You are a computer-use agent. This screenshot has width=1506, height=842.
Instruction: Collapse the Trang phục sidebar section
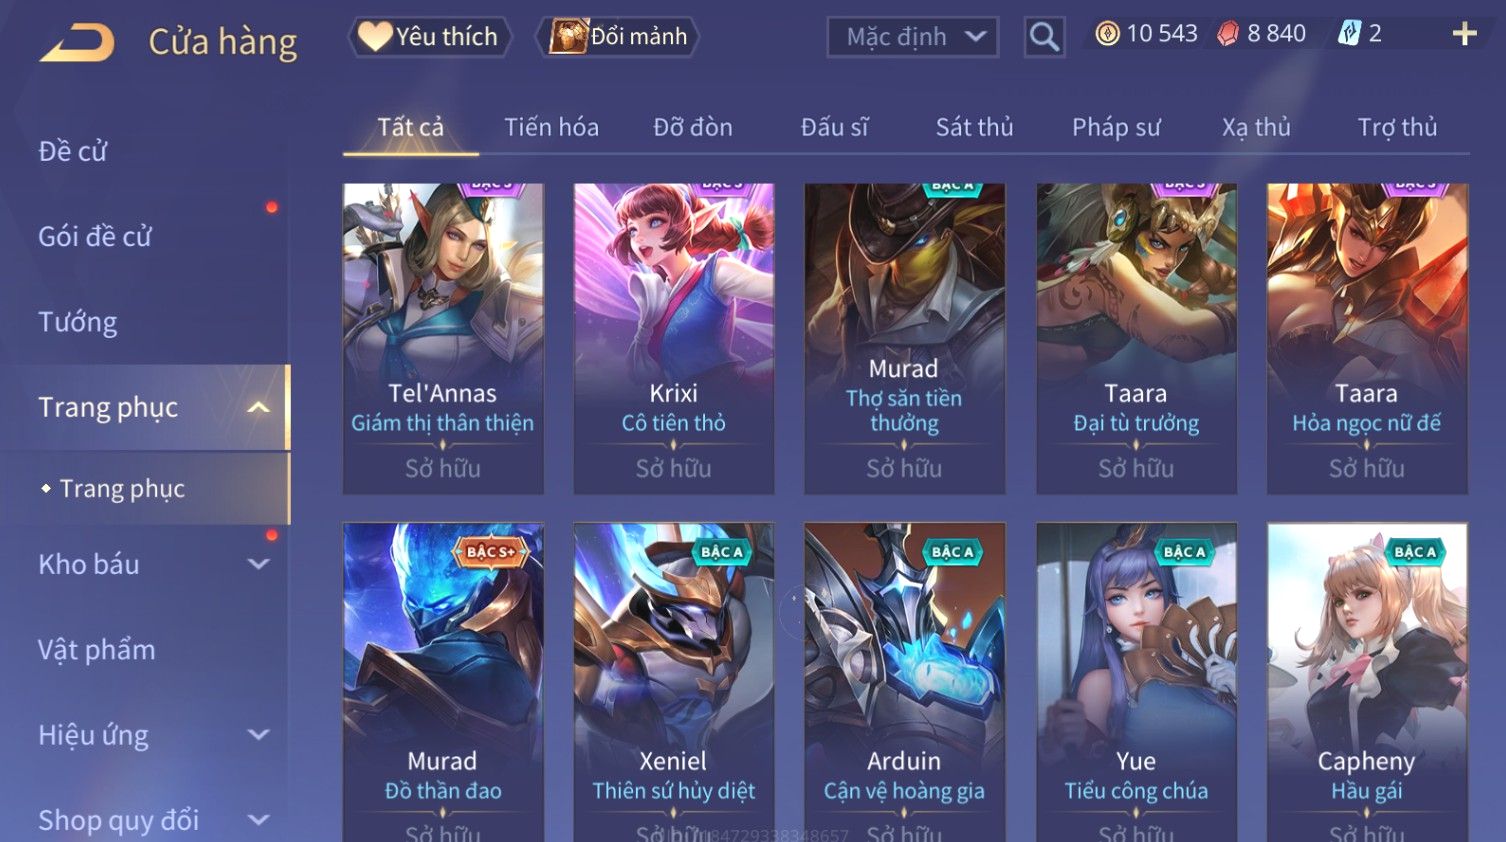point(258,407)
